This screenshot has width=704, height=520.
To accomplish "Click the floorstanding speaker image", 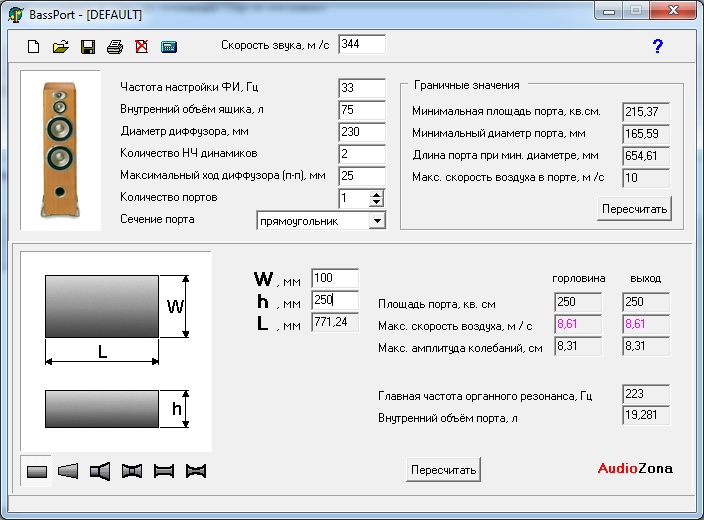I will tap(60, 150).
